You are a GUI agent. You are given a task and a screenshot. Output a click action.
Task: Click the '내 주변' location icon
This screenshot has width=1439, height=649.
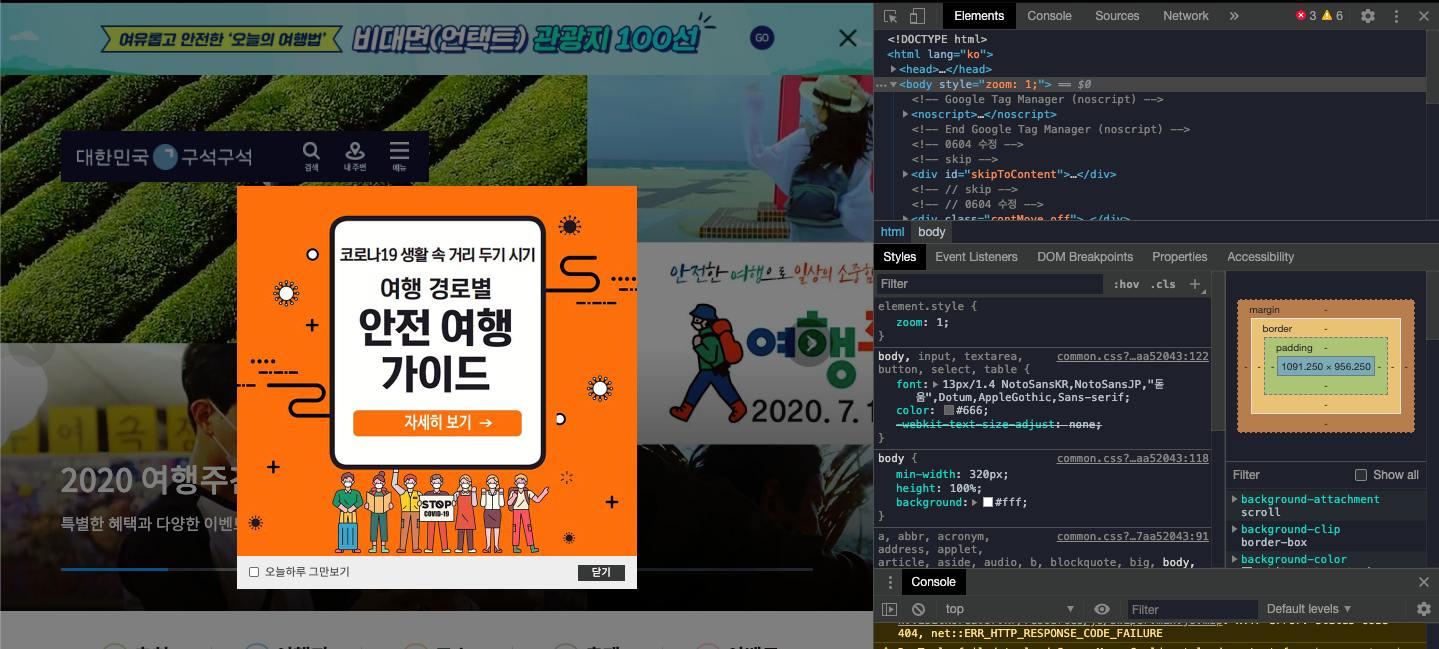coord(355,156)
